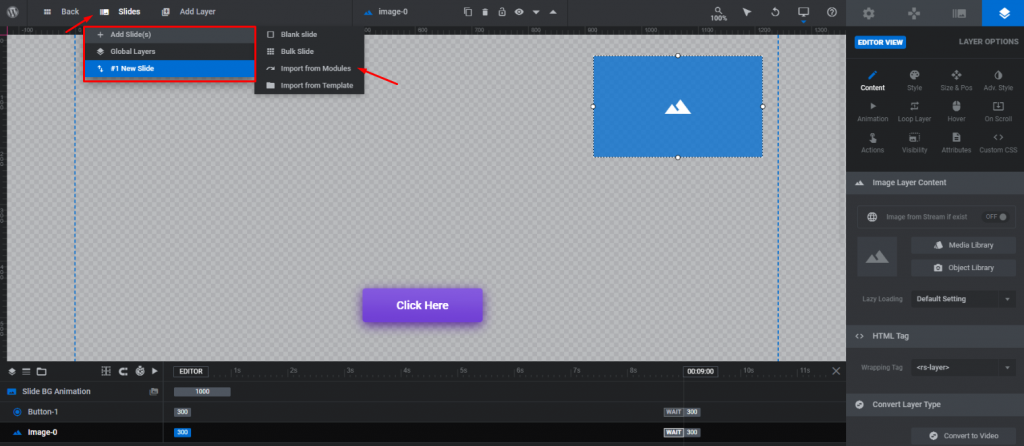
Task: Click the WordPress logo icon
Action: (x=13, y=12)
